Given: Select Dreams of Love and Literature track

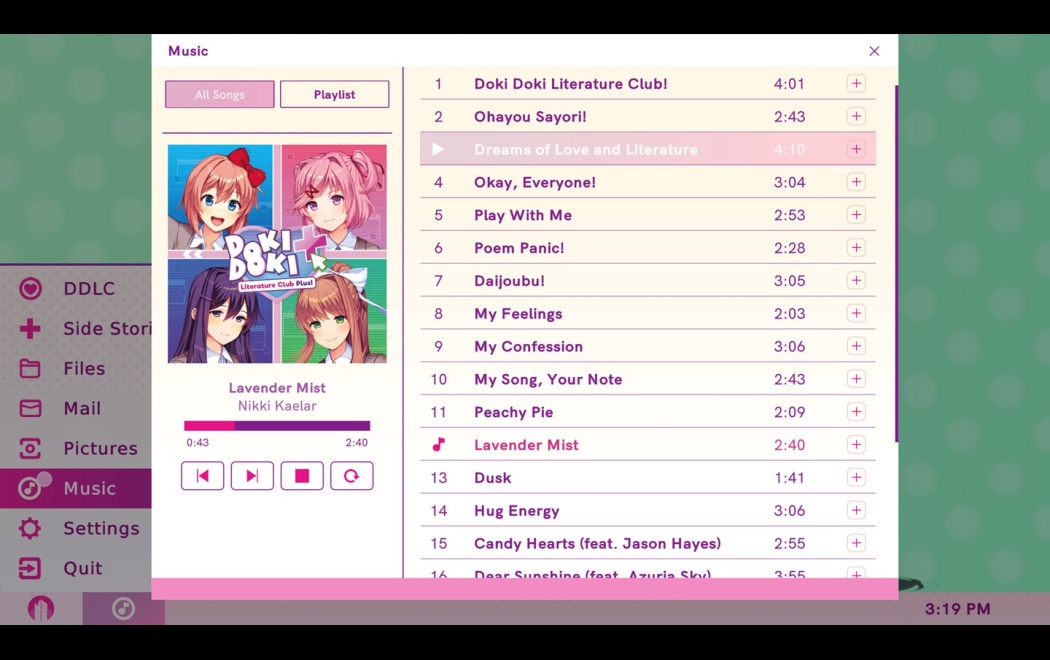Looking at the screenshot, I should tap(648, 149).
